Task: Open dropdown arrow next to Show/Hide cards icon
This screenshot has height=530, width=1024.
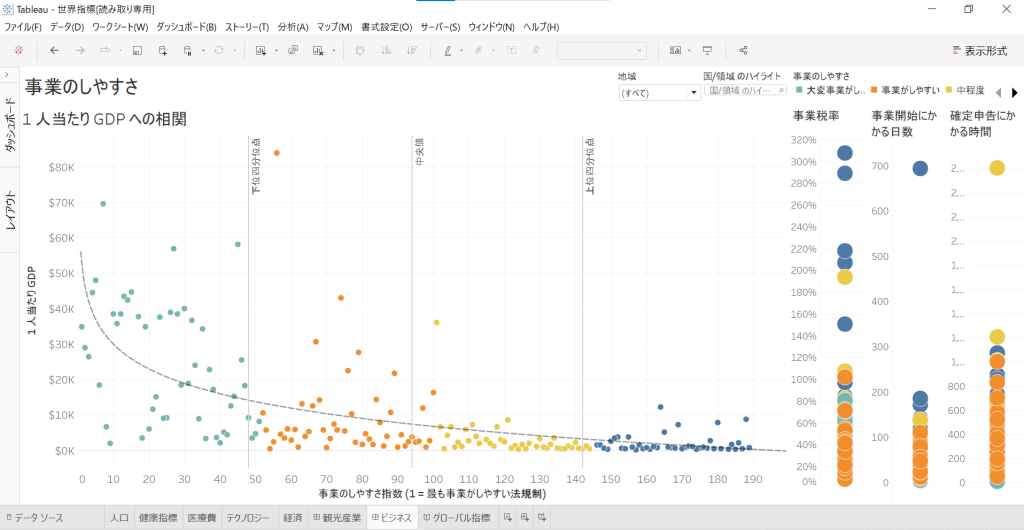Action: pyautogui.click(x=689, y=50)
